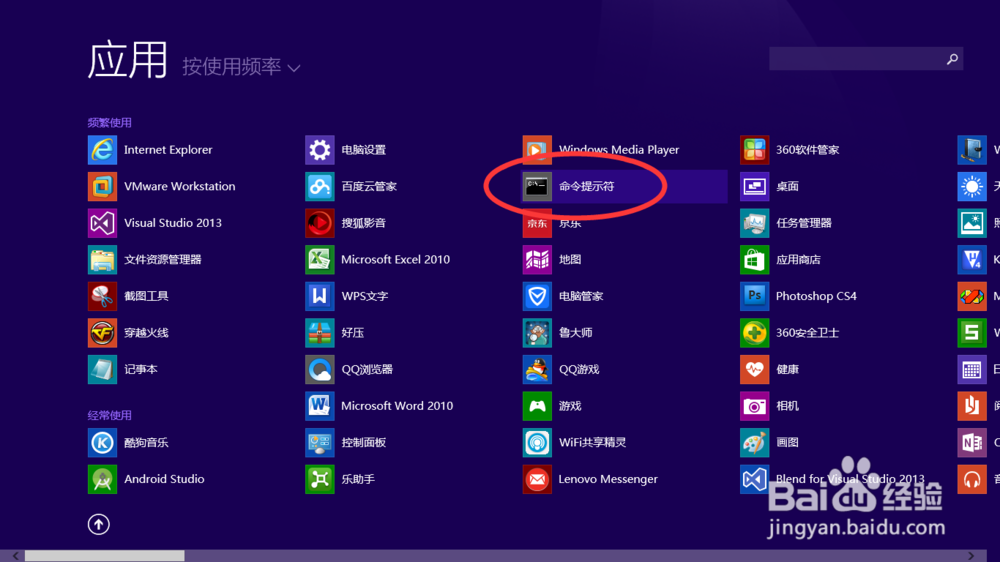Open 健康 heart icon

[x=754, y=369]
